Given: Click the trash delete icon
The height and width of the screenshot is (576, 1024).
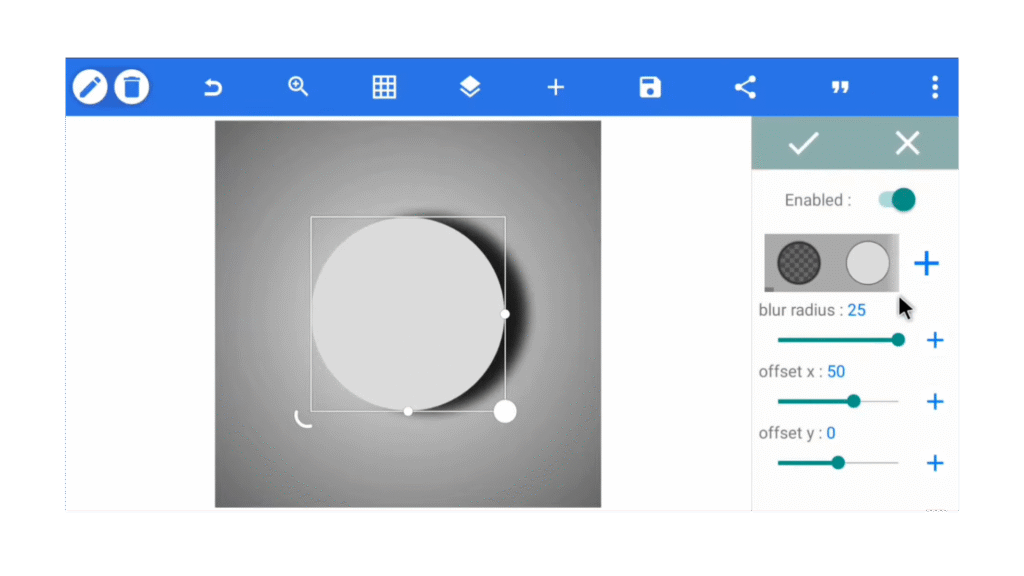Looking at the screenshot, I should pos(131,87).
